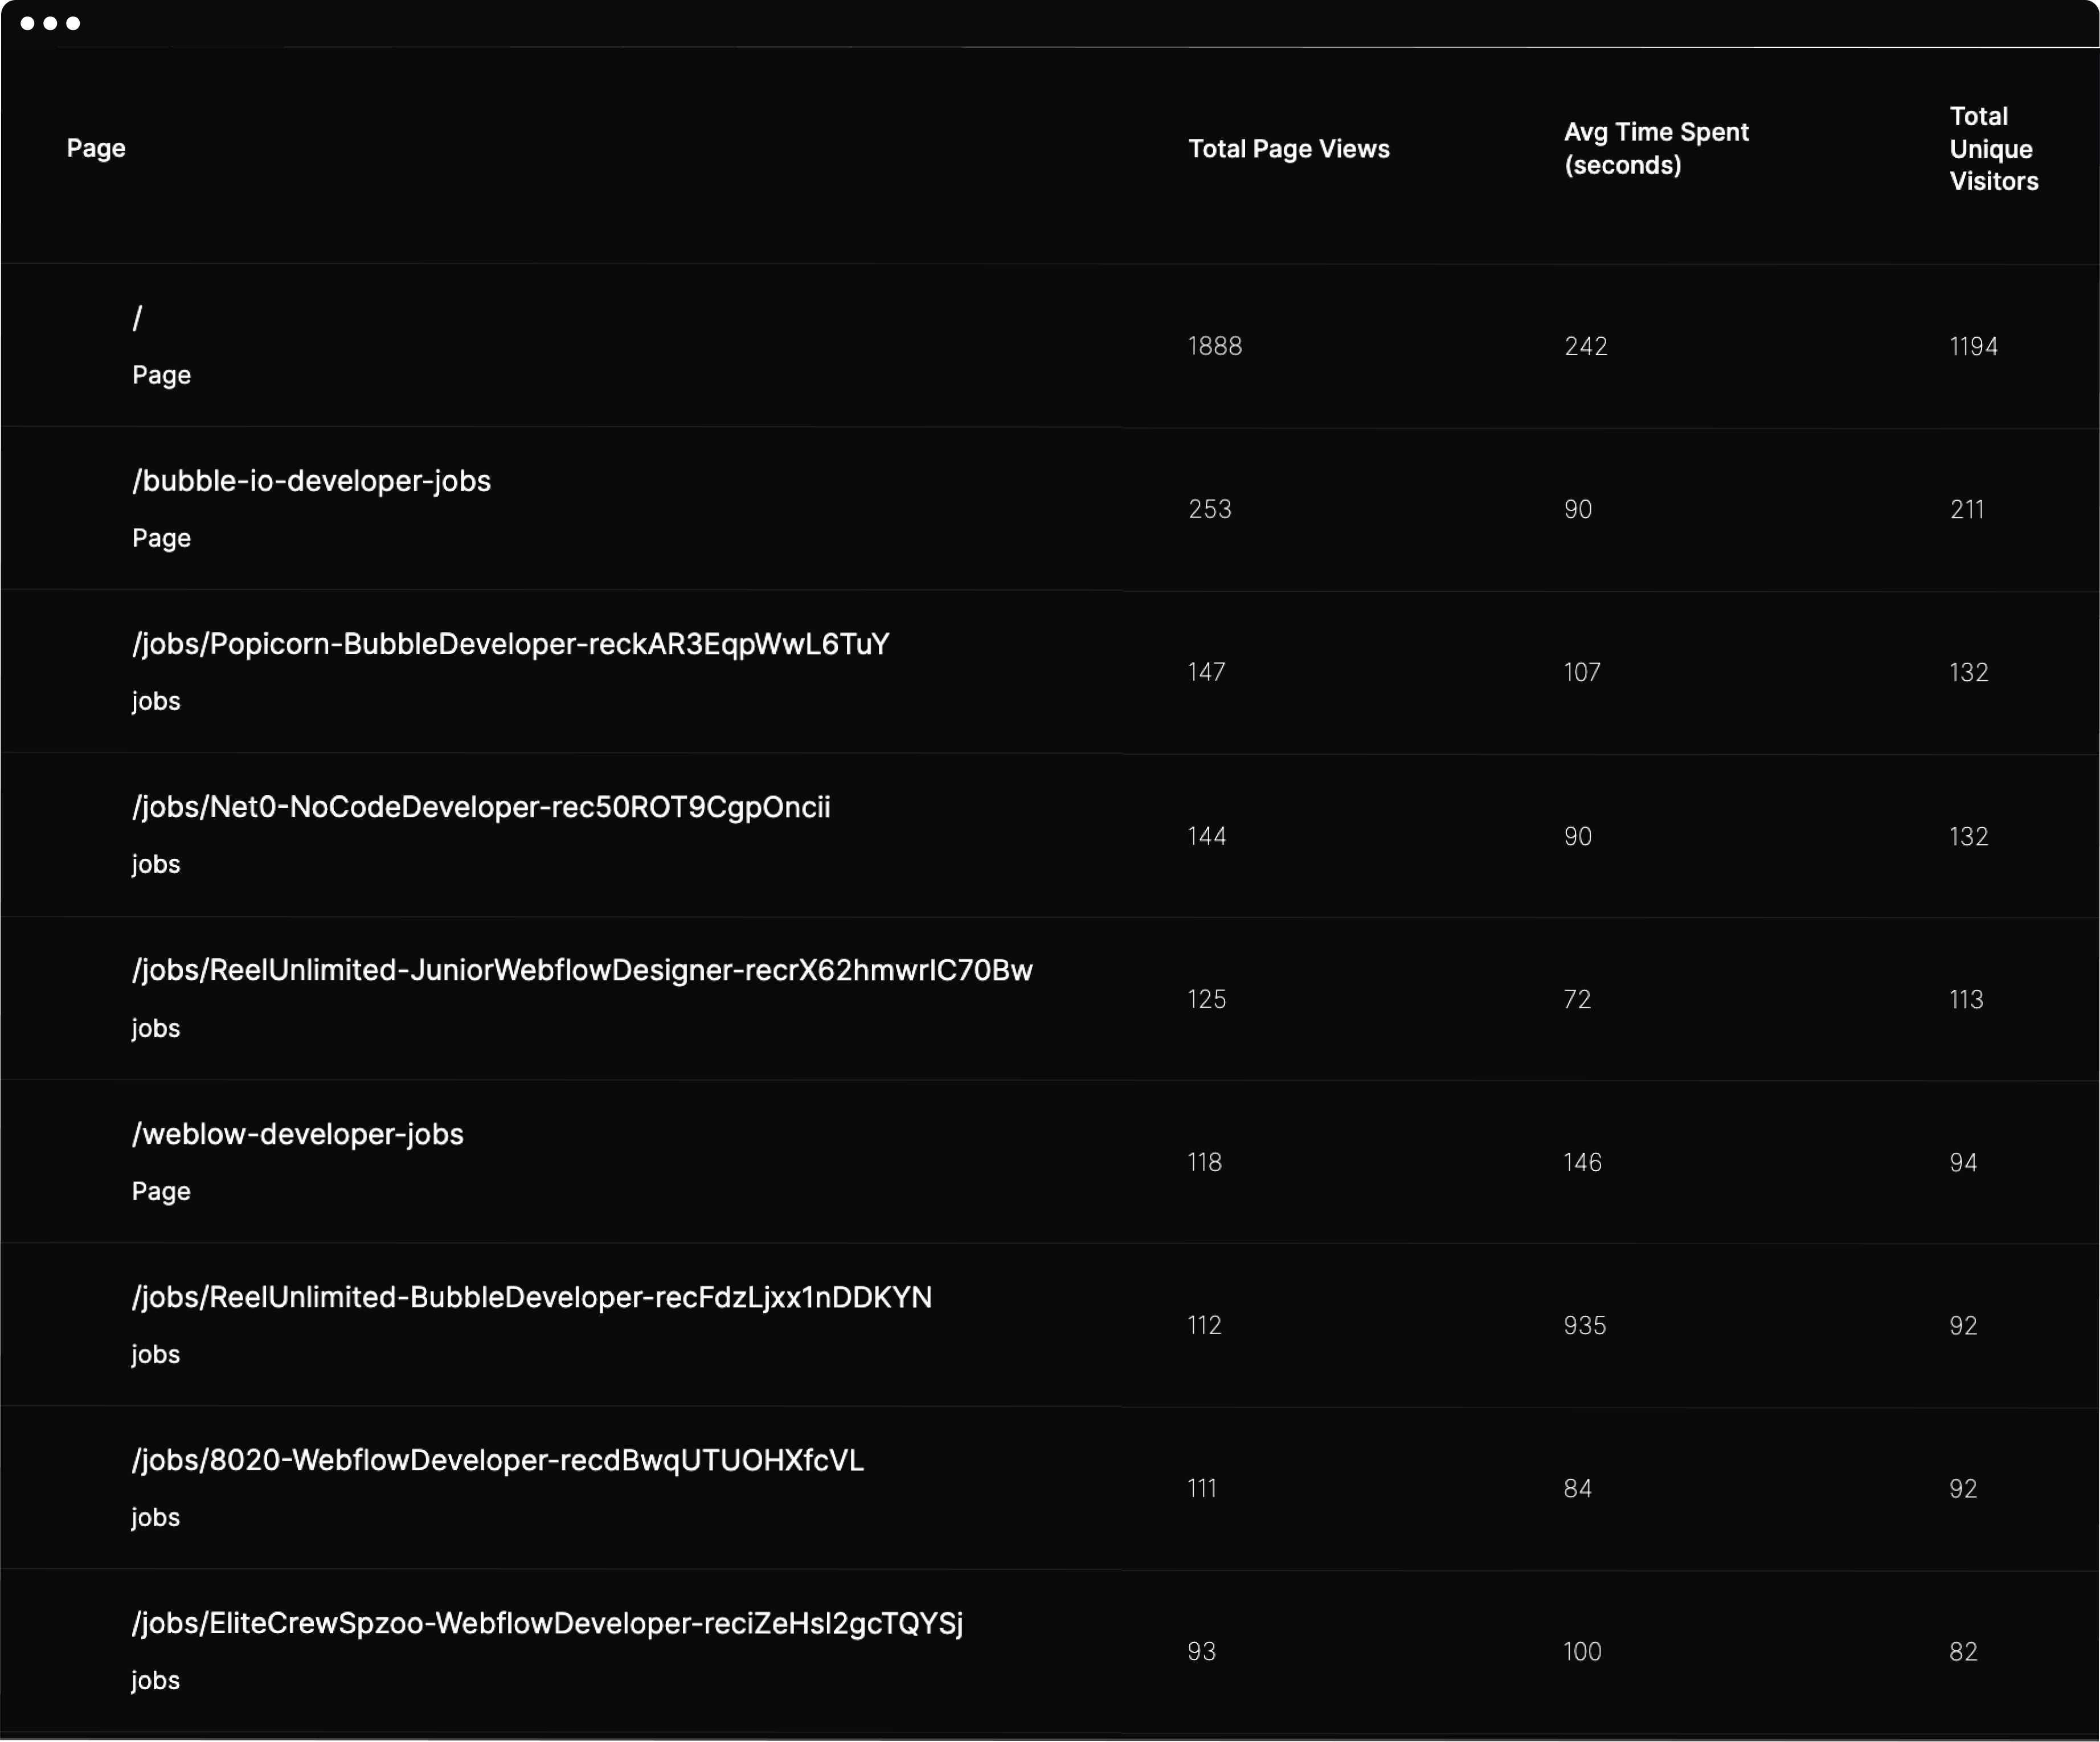2100x1742 pixels.
Task: Open ReelUnlimited BubbleDeveloper job link
Action: [x=531, y=1297]
